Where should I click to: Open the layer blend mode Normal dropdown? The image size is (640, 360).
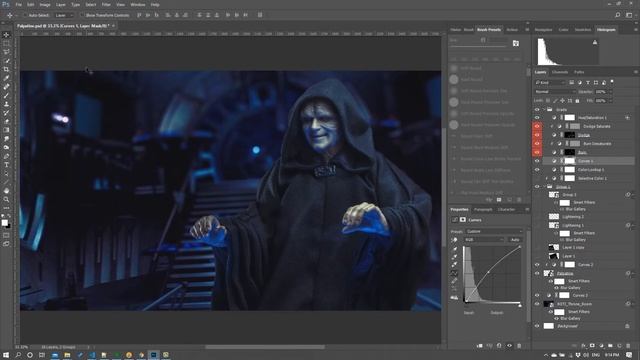[x=555, y=91]
